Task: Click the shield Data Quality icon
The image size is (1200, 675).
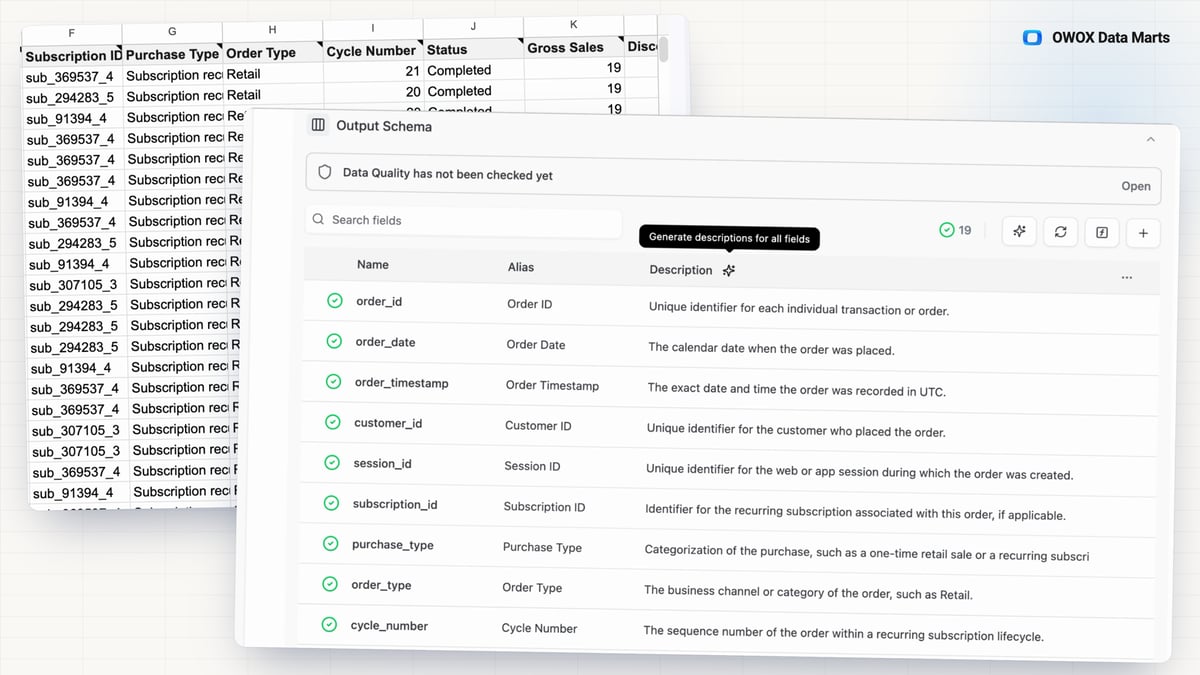Action: point(324,172)
